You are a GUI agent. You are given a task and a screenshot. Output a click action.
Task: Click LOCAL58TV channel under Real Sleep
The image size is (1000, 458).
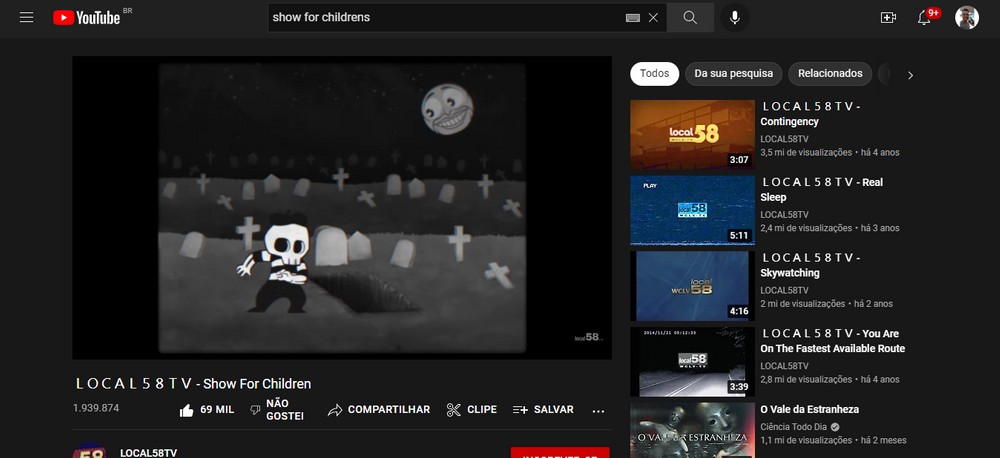pyautogui.click(x=784, y=214)
